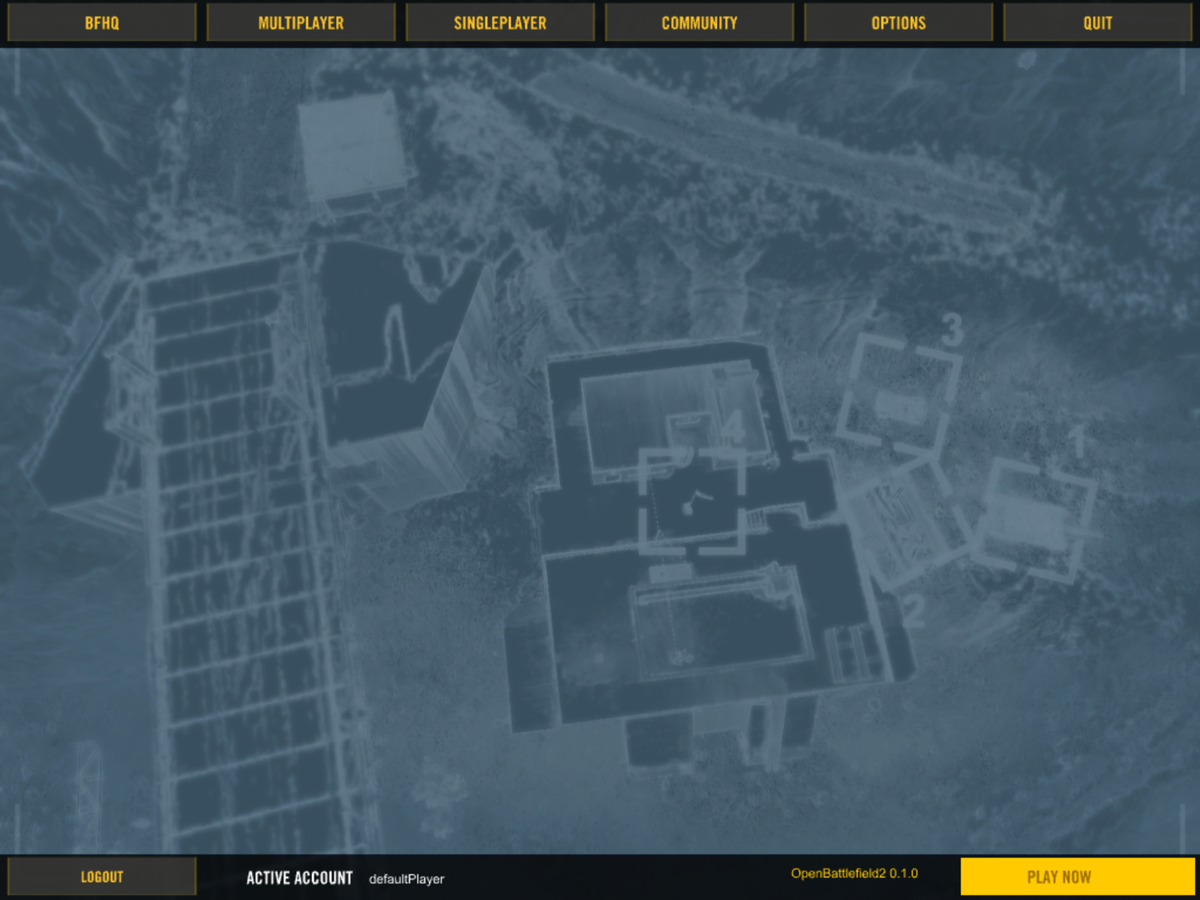Open the BFHQ menu
This screenshot has height=900, width=1200.
(x=102, y=22)
